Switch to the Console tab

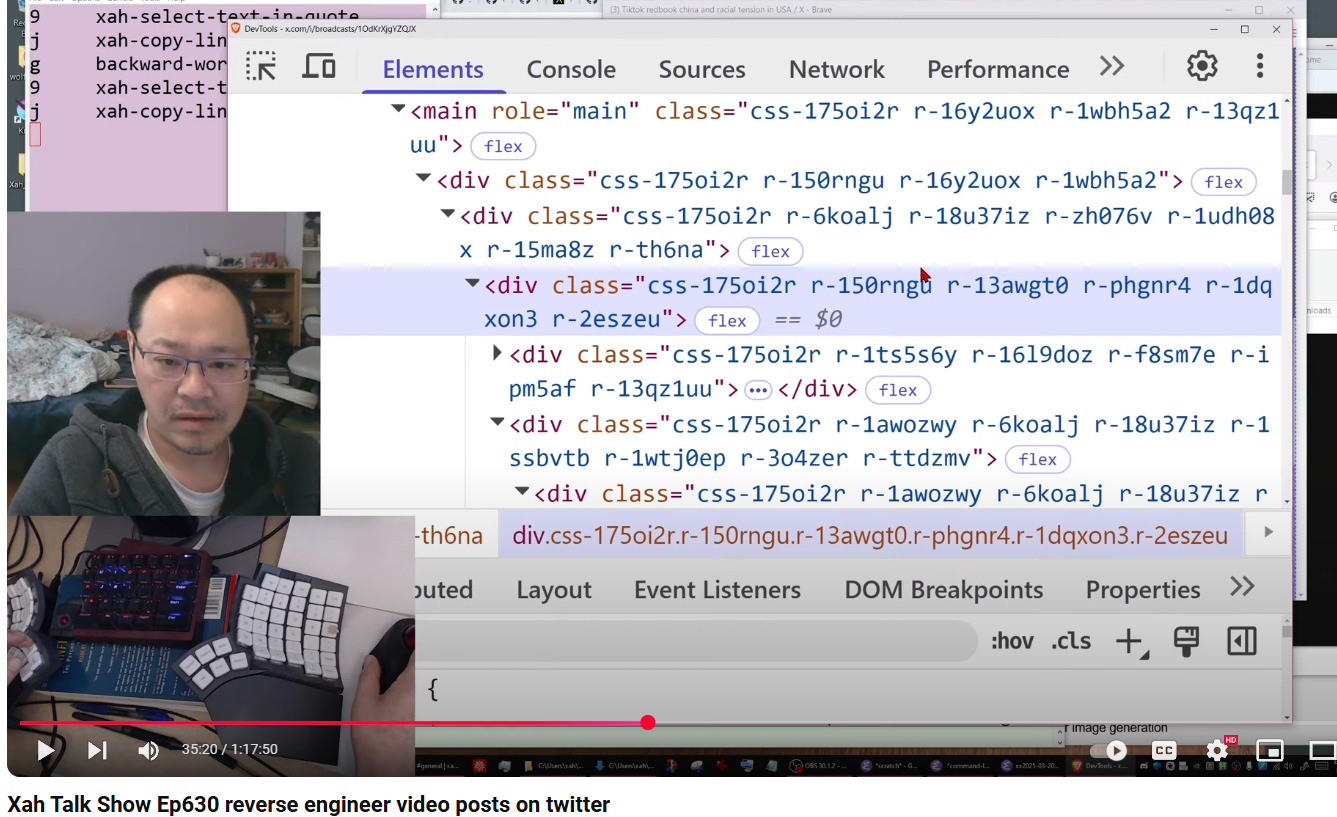571,69
